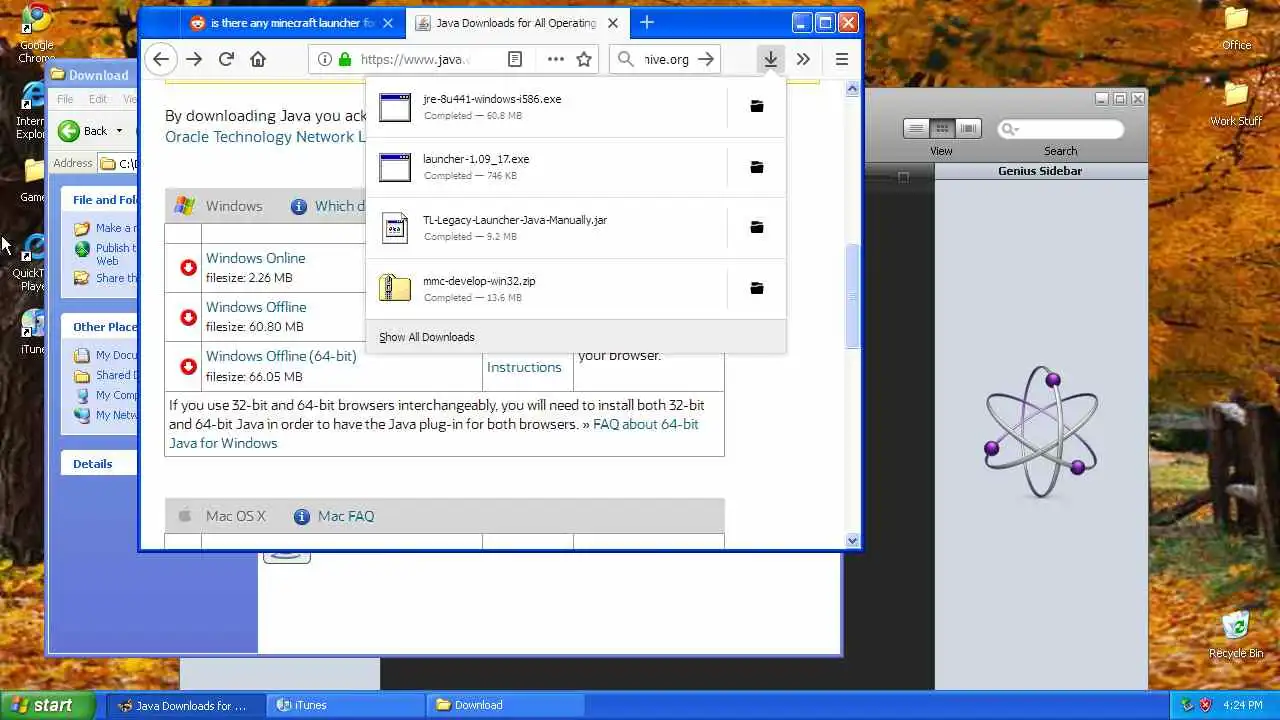1280x720 pixels.
Task: Close the Java Downloads tab
Action: 612,22
